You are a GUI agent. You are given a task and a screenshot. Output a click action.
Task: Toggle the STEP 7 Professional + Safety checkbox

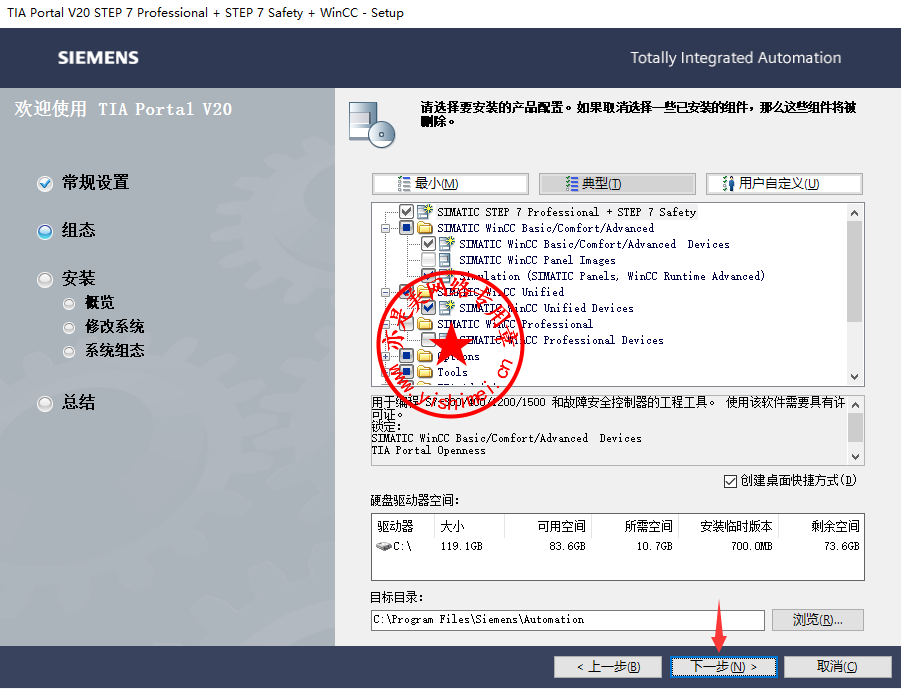(x=406, y=211)
